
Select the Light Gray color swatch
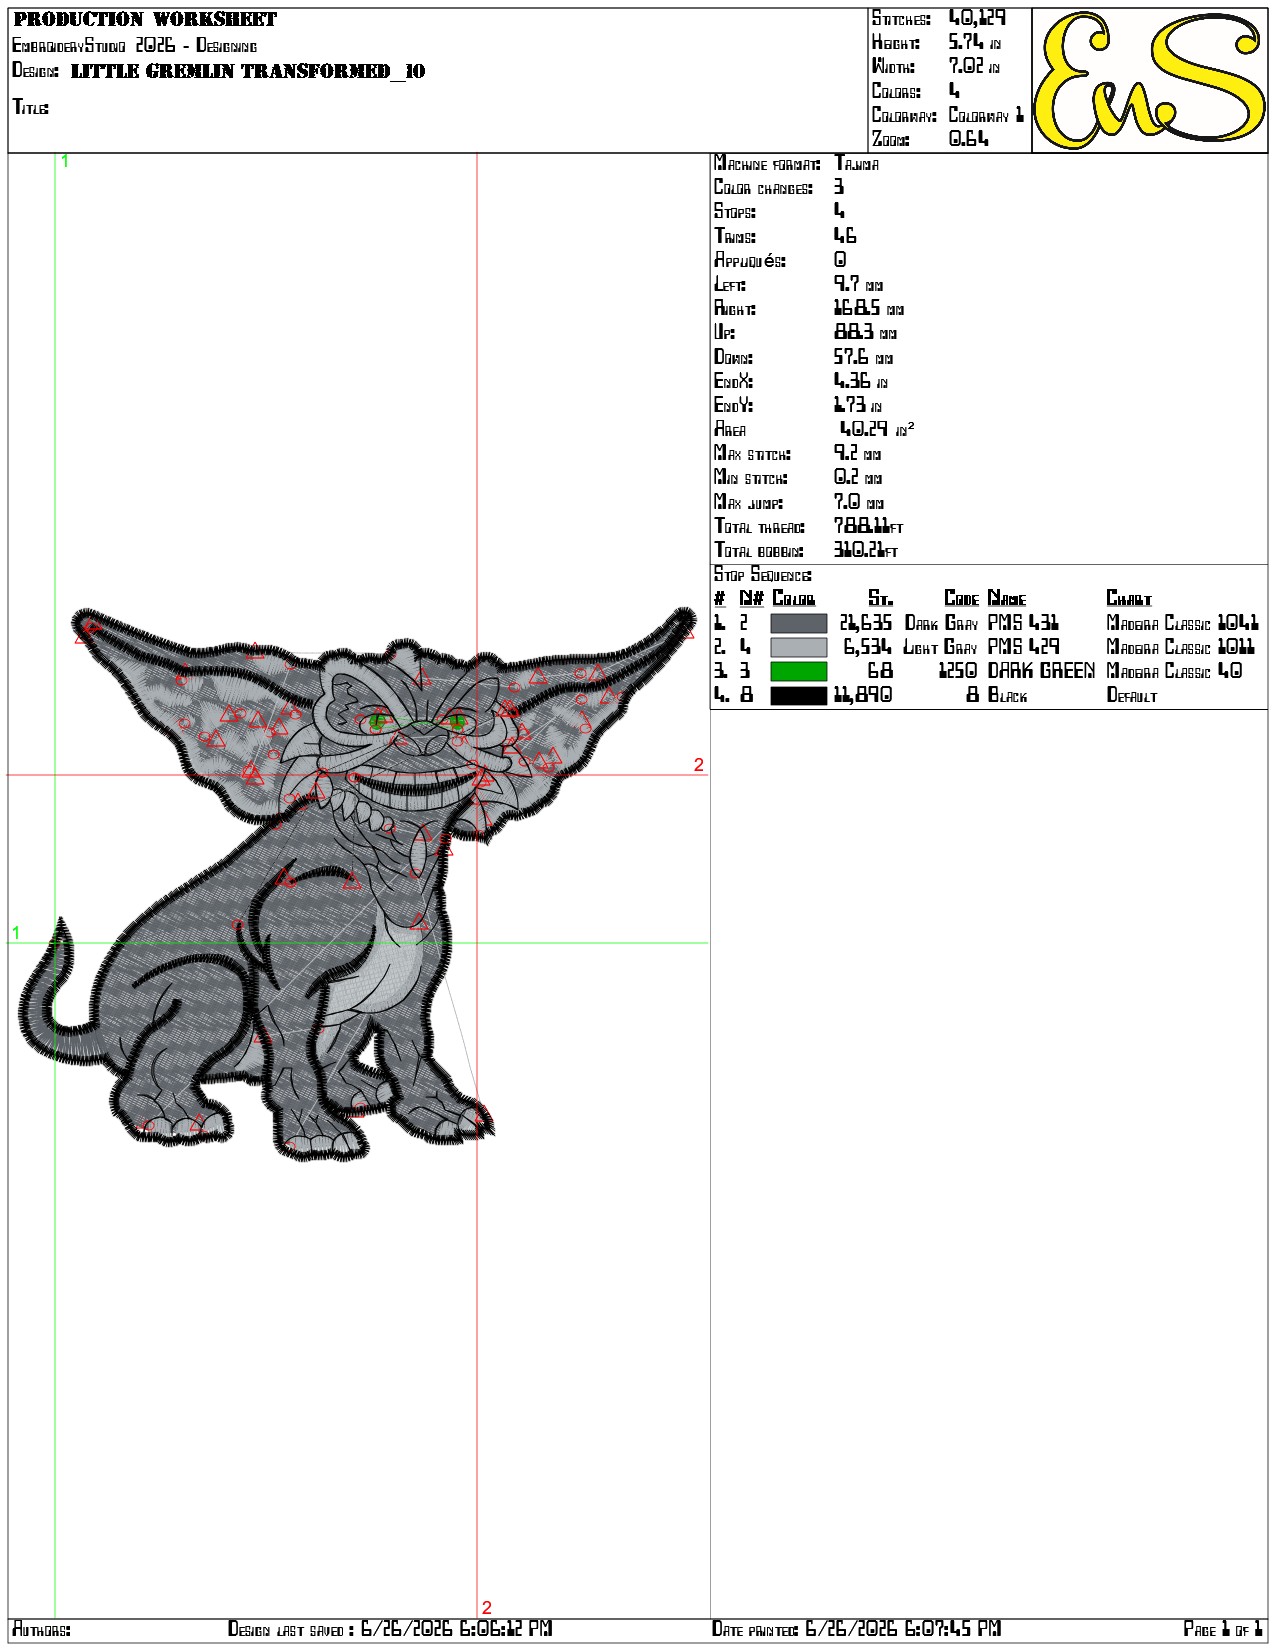point(798,648)
